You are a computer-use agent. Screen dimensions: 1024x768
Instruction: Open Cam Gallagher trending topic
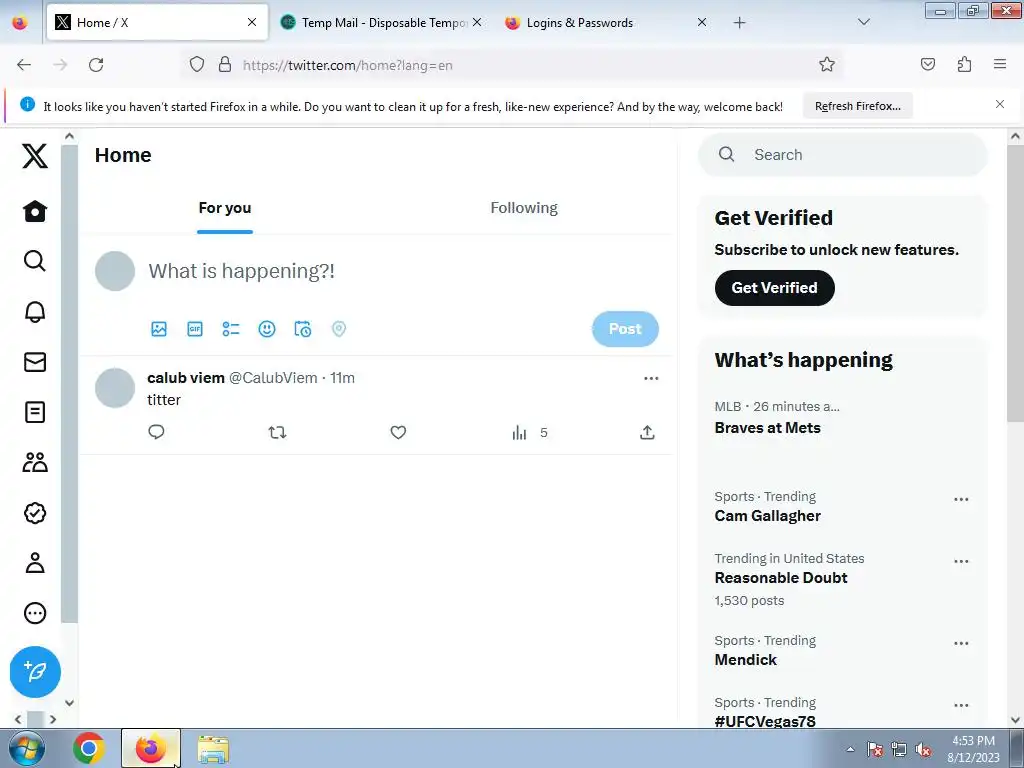pos(767,516)
